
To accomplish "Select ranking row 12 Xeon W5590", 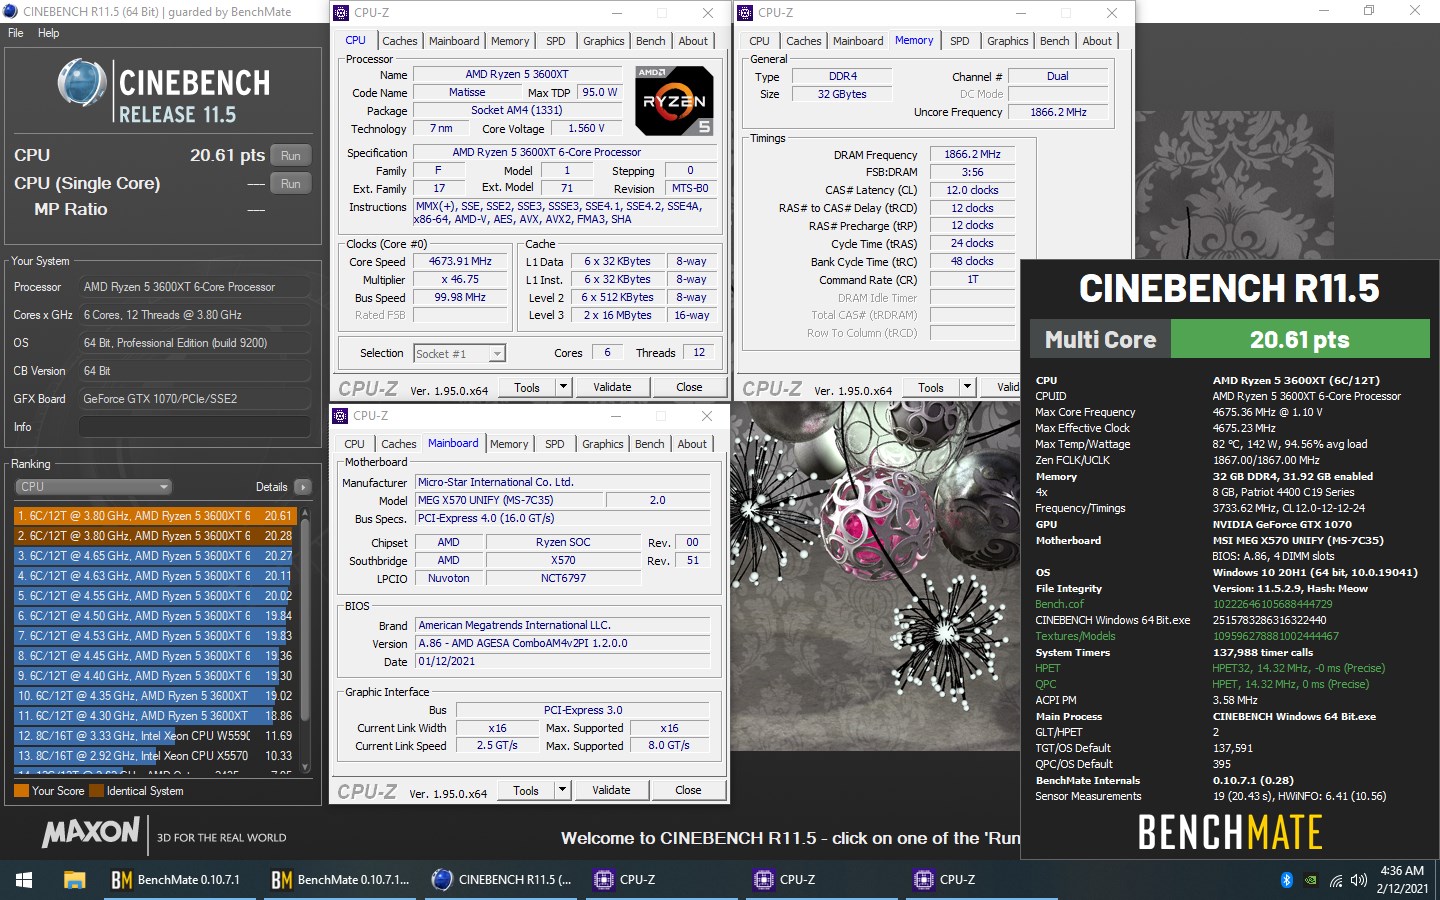I will point(154,736).
